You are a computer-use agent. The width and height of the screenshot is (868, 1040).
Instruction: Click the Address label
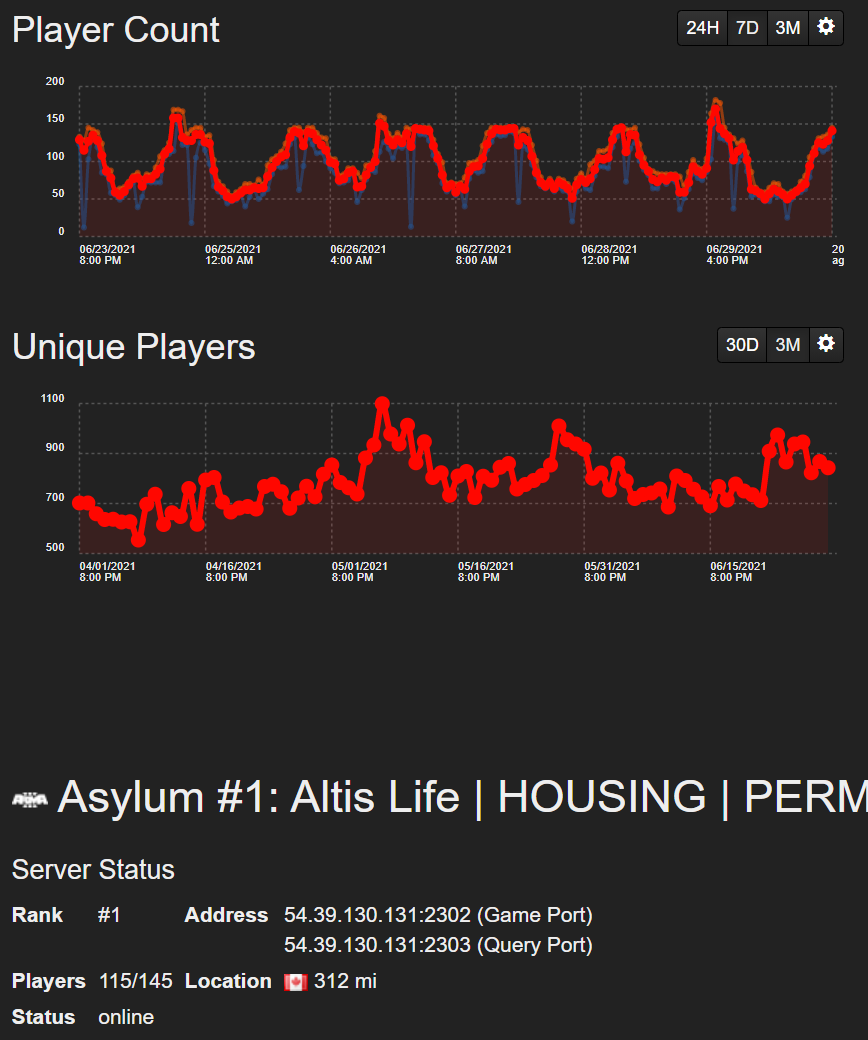coord(226,915)
